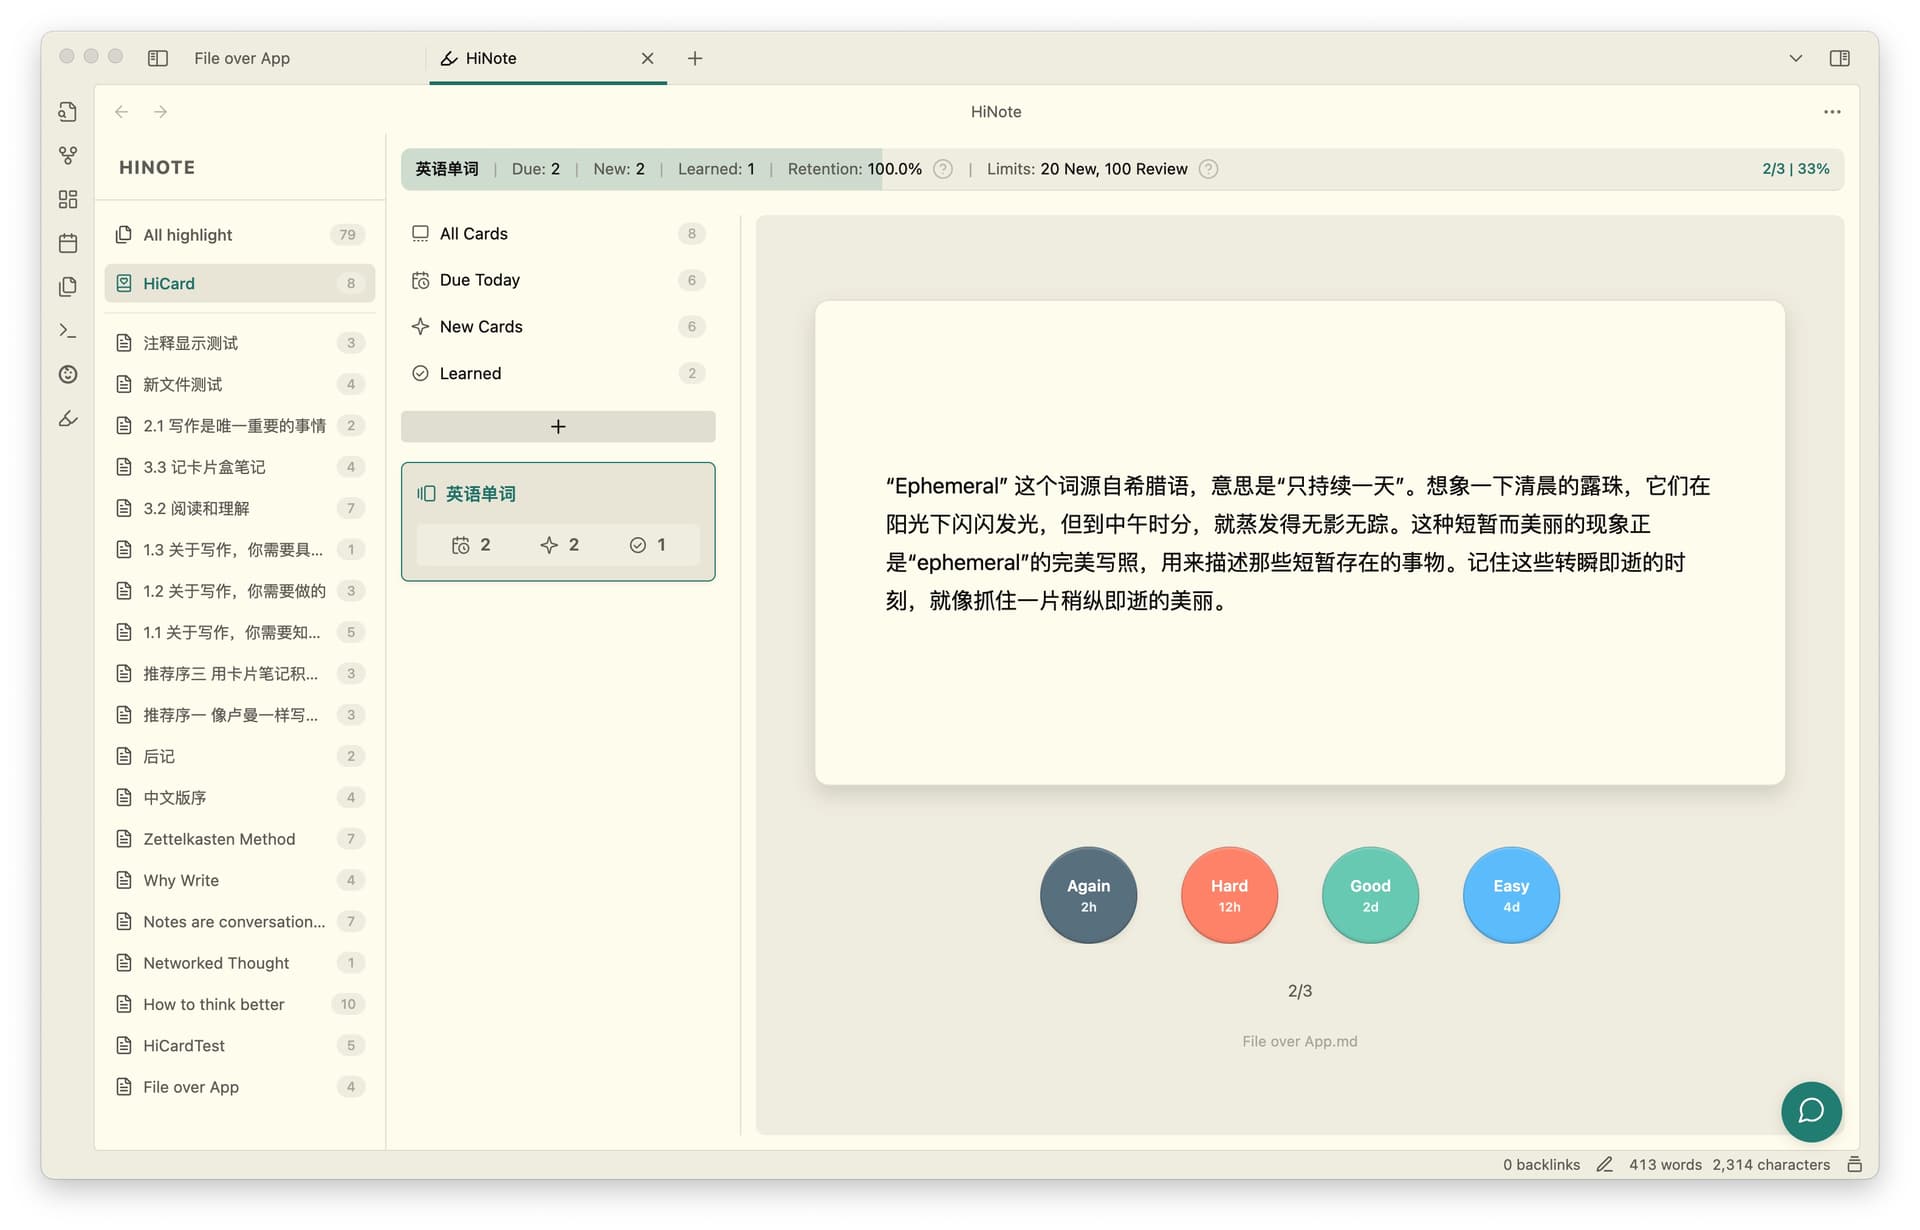Click the 413 words status item
This screenshot has height=1230, width=1920.
tap(1665, 1164)
